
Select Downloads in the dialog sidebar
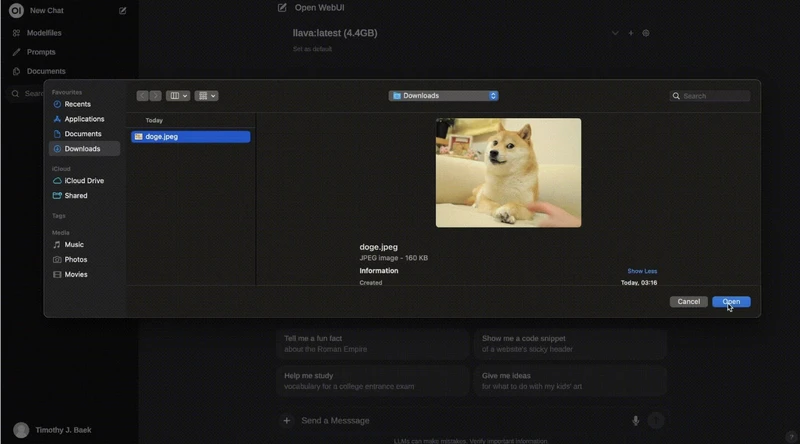84,149
